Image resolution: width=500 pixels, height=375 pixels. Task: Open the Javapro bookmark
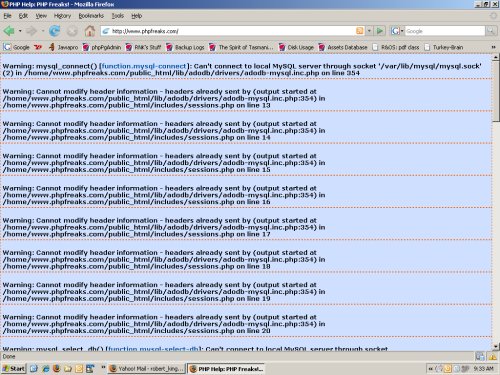pyautogui.click(x=63, y=47)
